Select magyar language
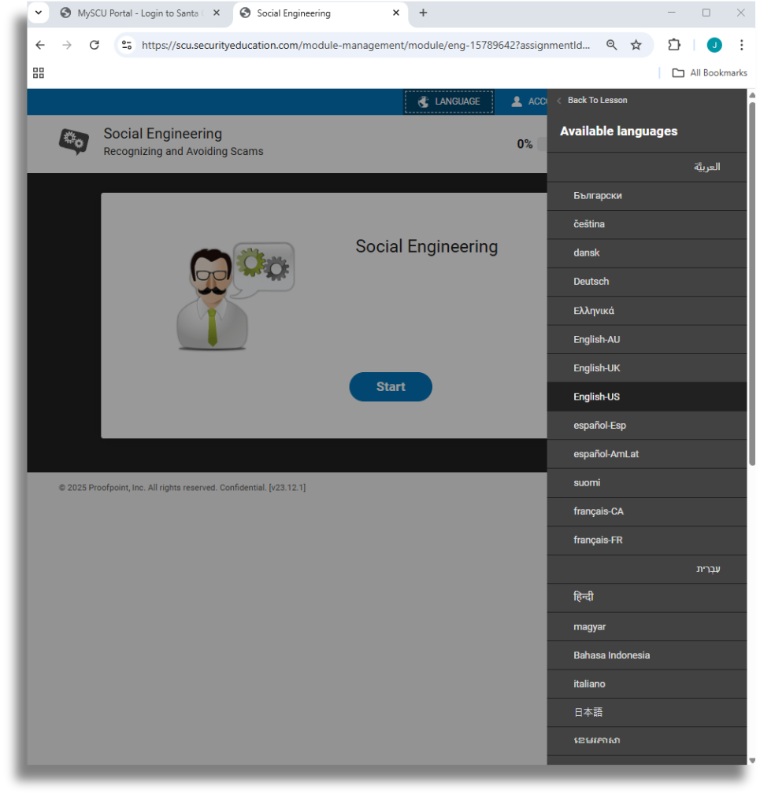760x797 pixels. point(647,627)
